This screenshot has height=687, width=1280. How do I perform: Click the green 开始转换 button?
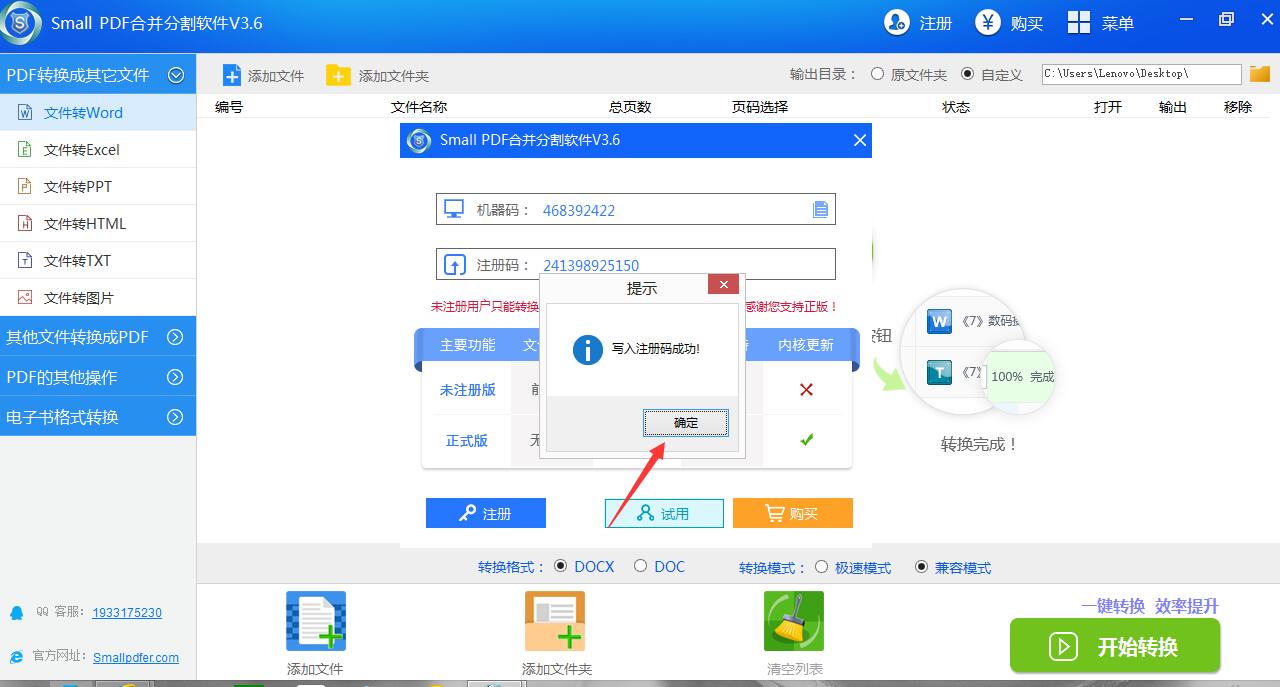click(x=1115, y=646)
